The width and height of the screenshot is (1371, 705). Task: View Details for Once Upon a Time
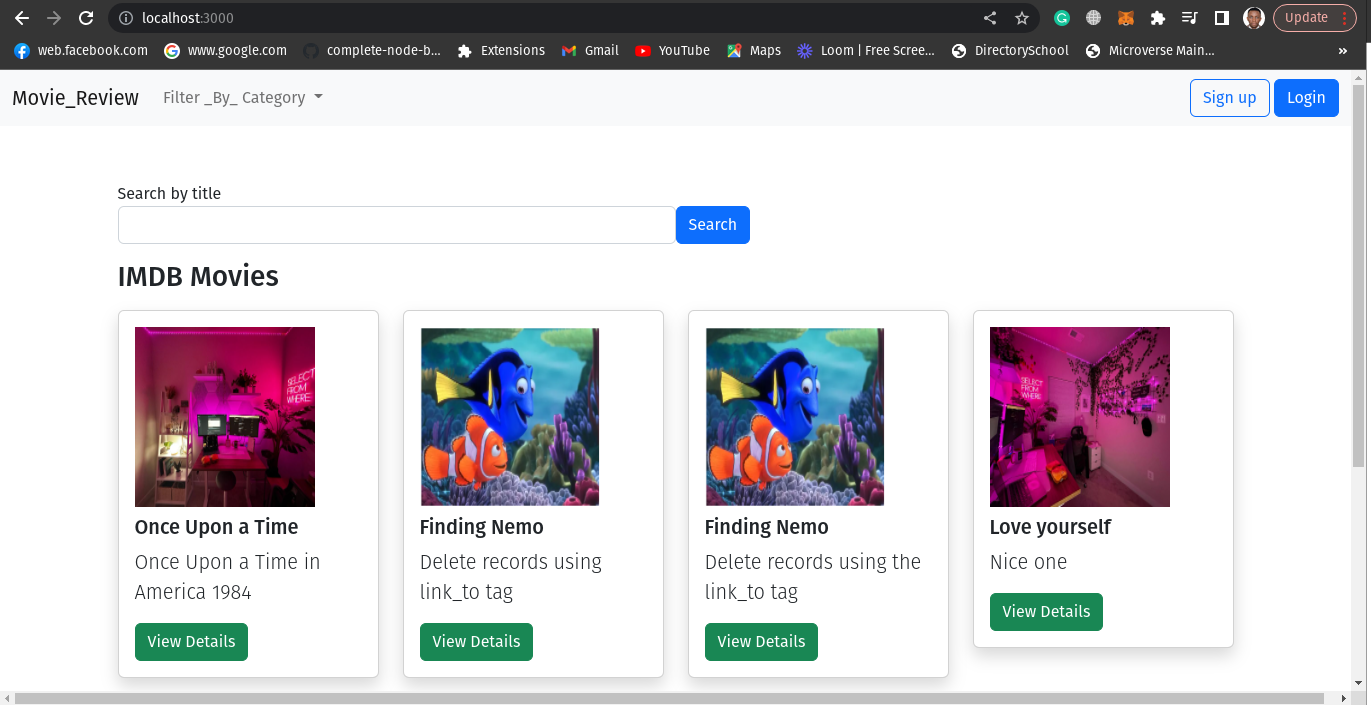191,642
